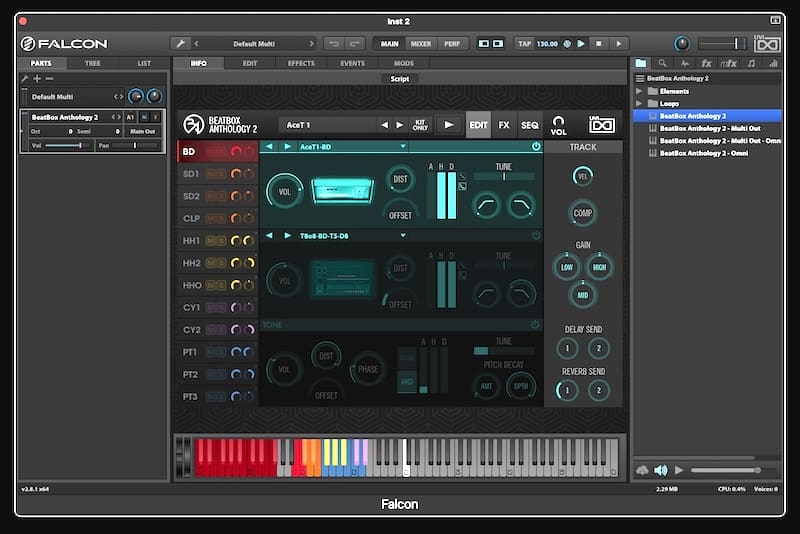Expand the Elements folder
The image size is (800, 534).
[x=639, y=91]
